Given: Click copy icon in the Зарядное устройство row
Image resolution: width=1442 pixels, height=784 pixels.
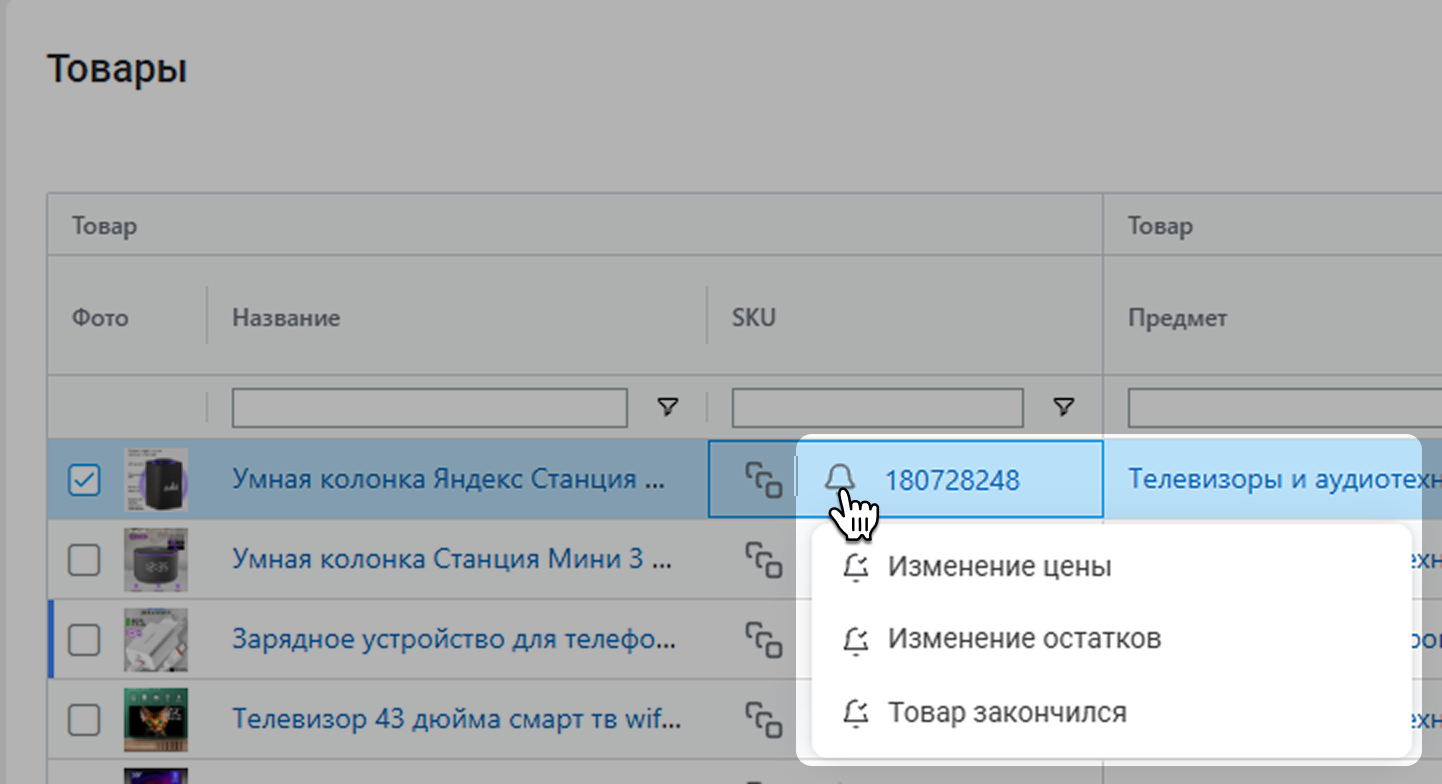Looking at the screenshot, I should [x=763, y=640].
